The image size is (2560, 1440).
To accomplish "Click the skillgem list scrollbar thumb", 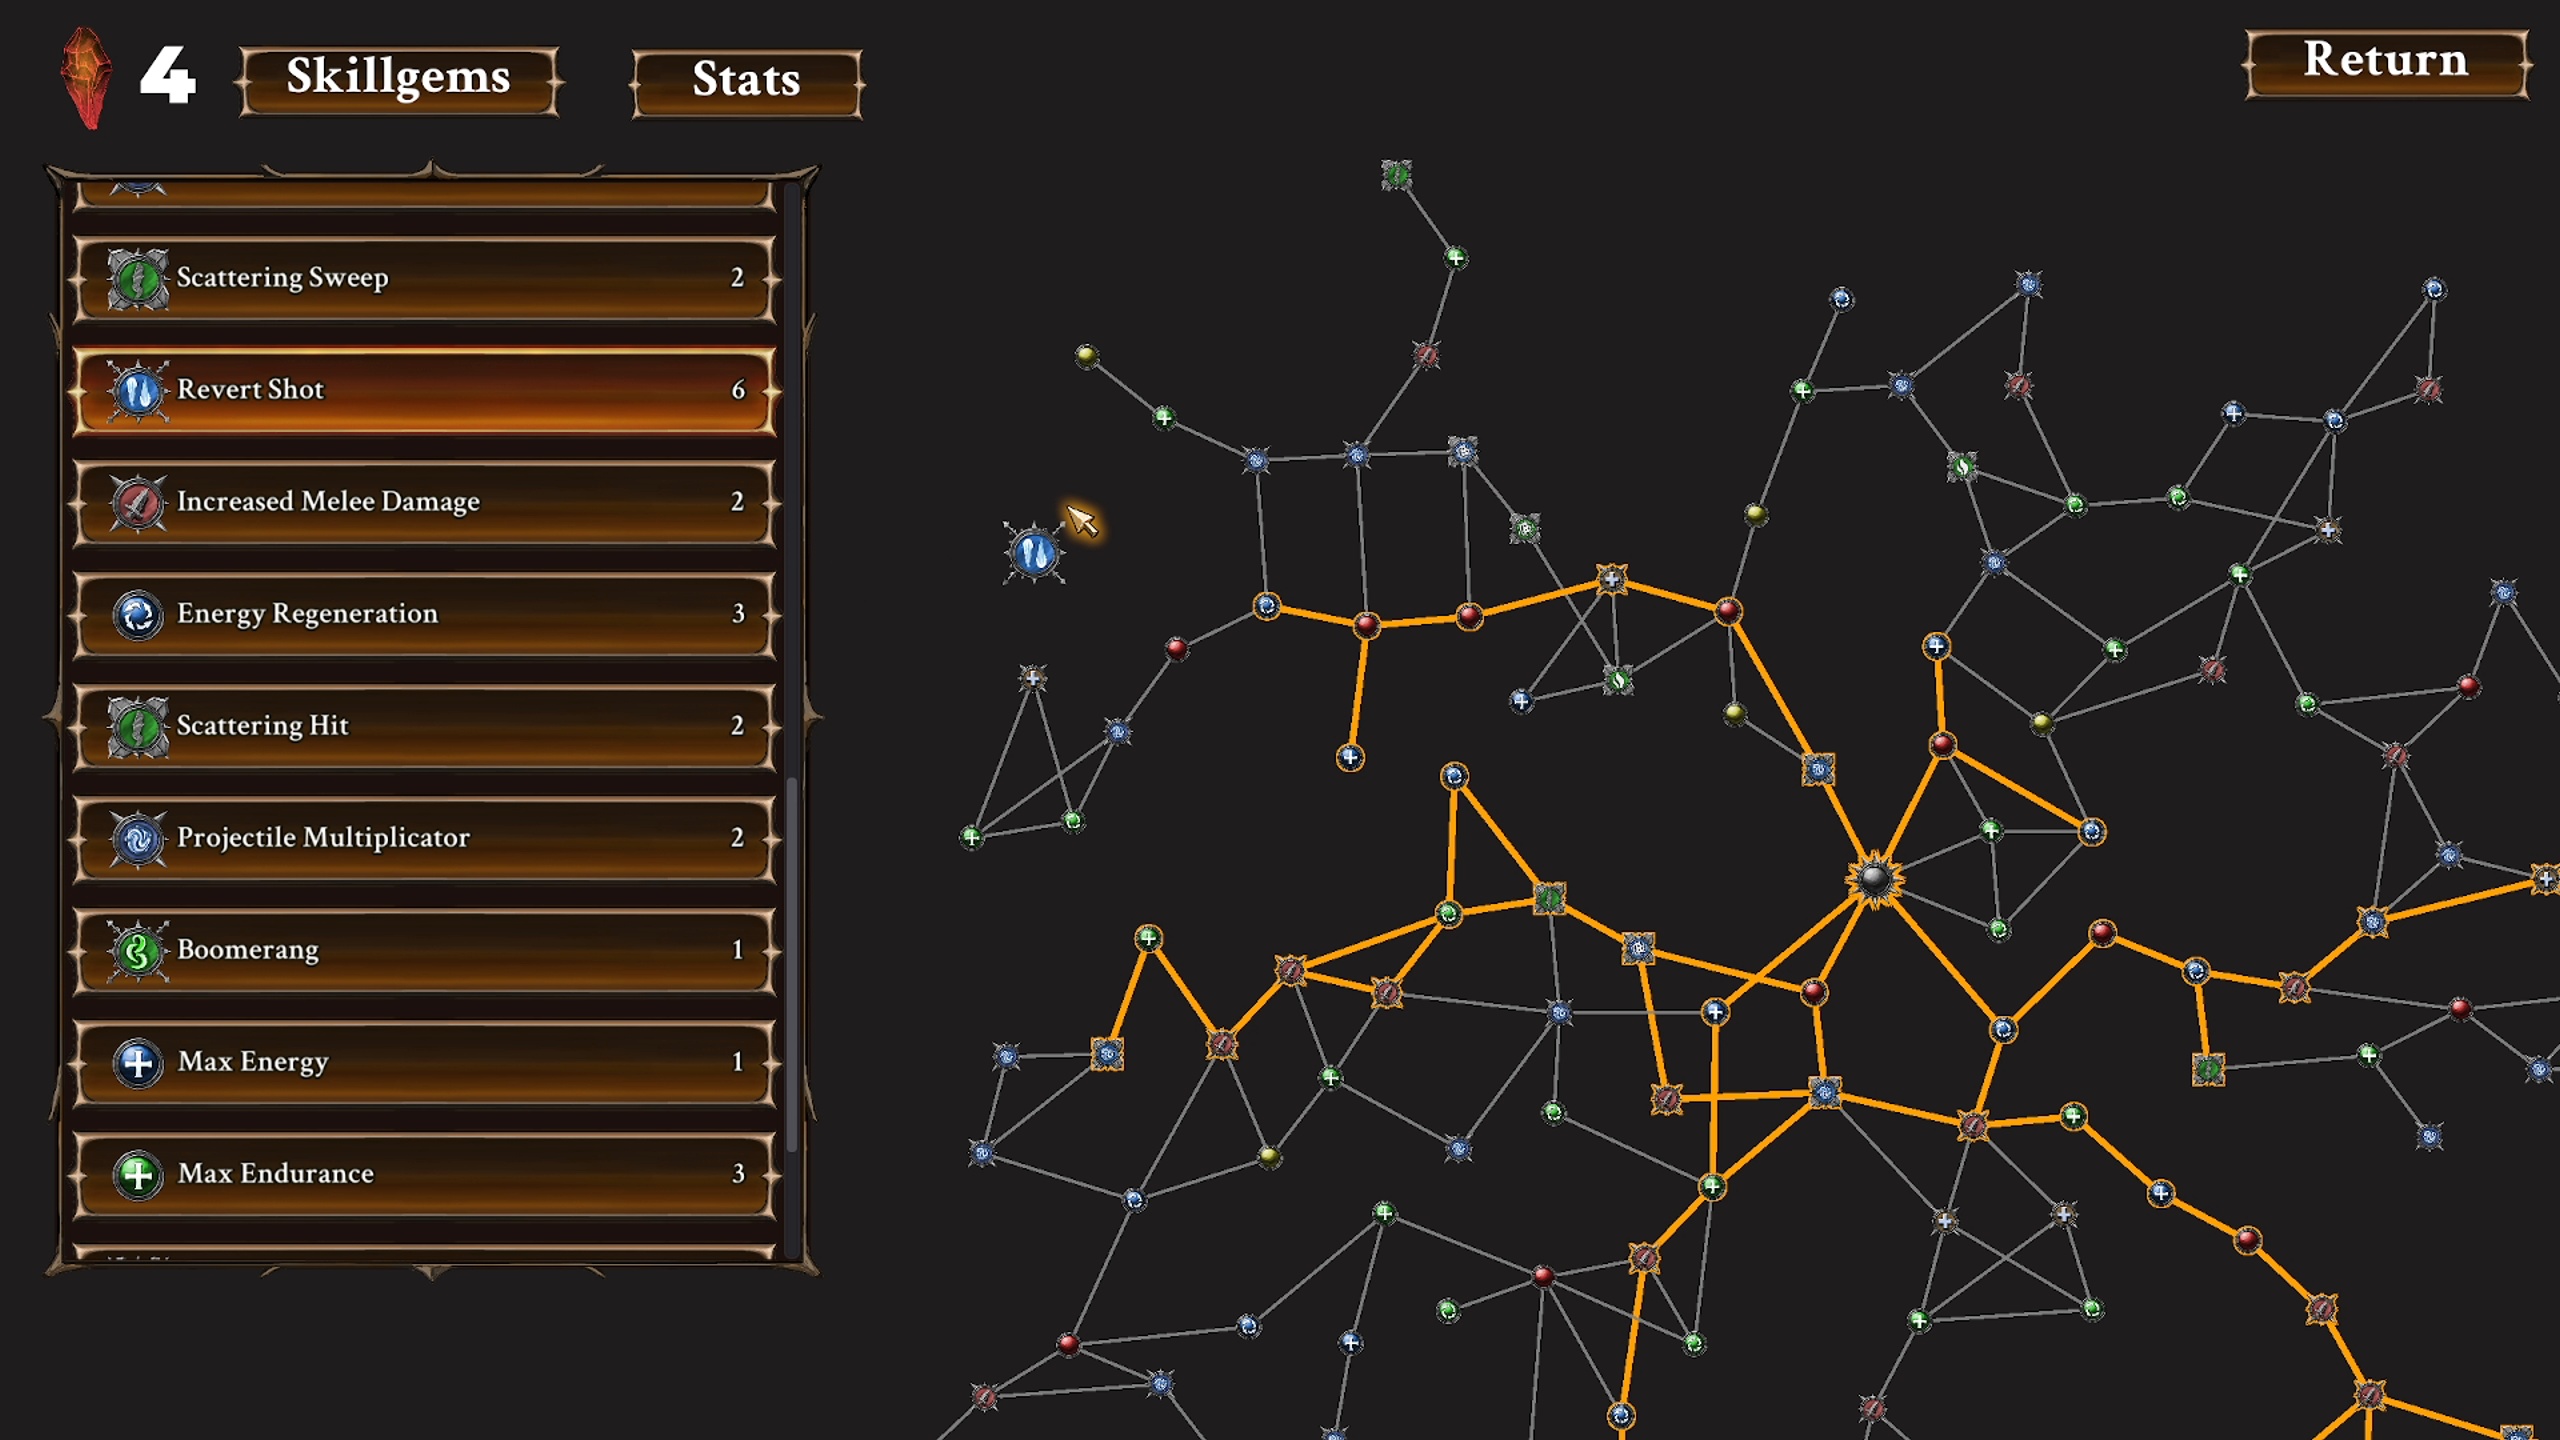I will pos(792,965).
